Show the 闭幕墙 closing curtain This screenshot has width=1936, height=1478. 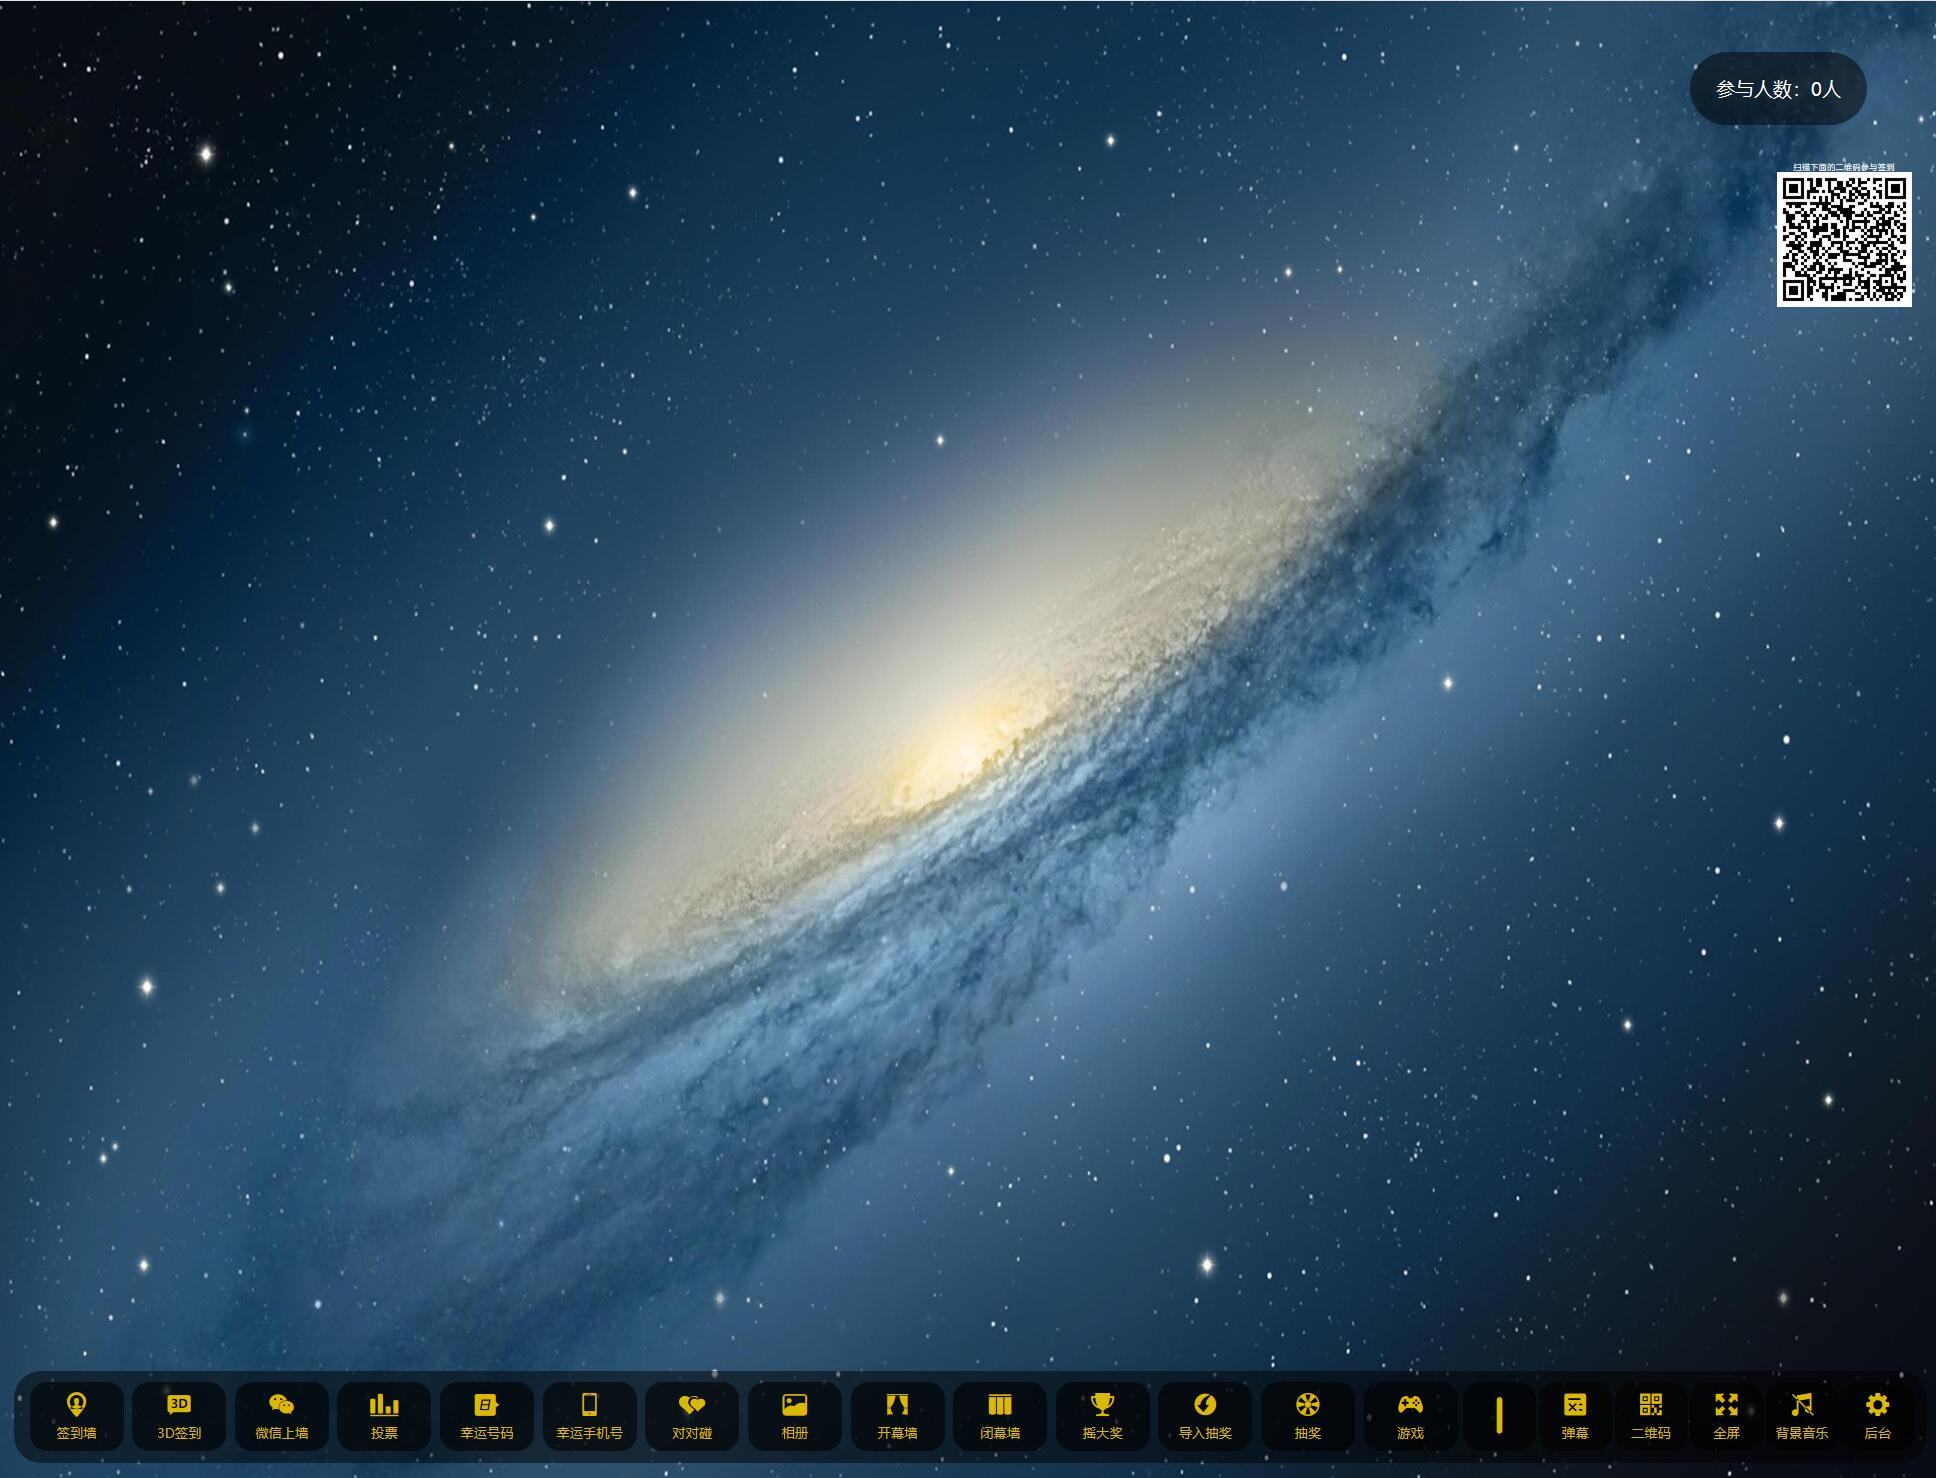coord(1000,1416)
